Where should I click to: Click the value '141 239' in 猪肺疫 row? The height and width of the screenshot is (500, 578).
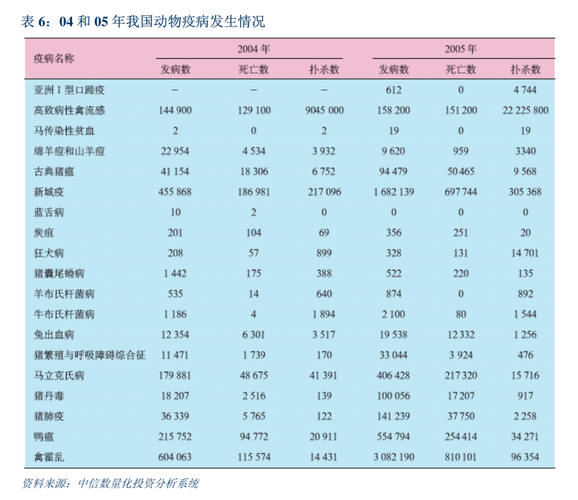pyautogui.click(x=394, y=416)
